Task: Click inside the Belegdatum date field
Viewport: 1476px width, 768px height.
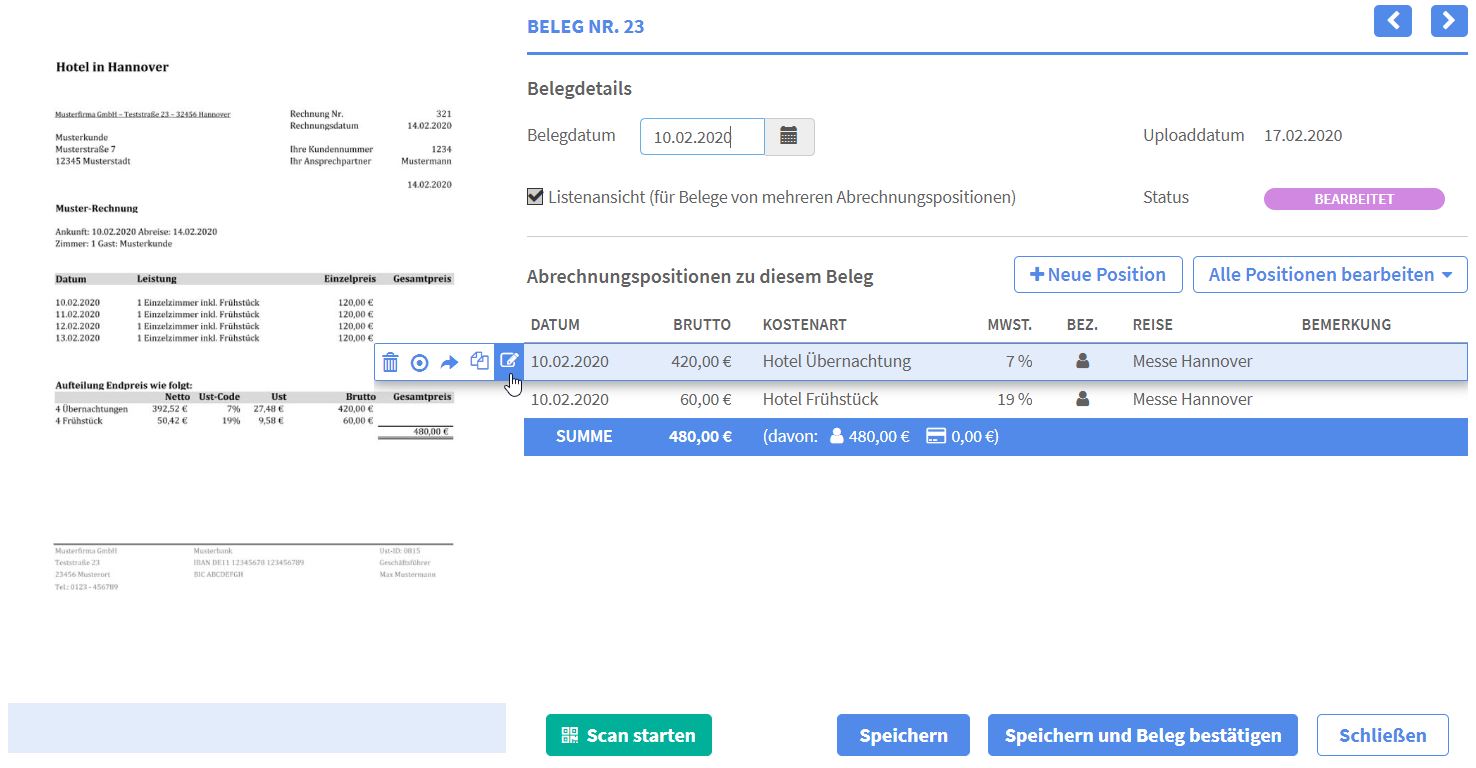Action: pos(700,136)
